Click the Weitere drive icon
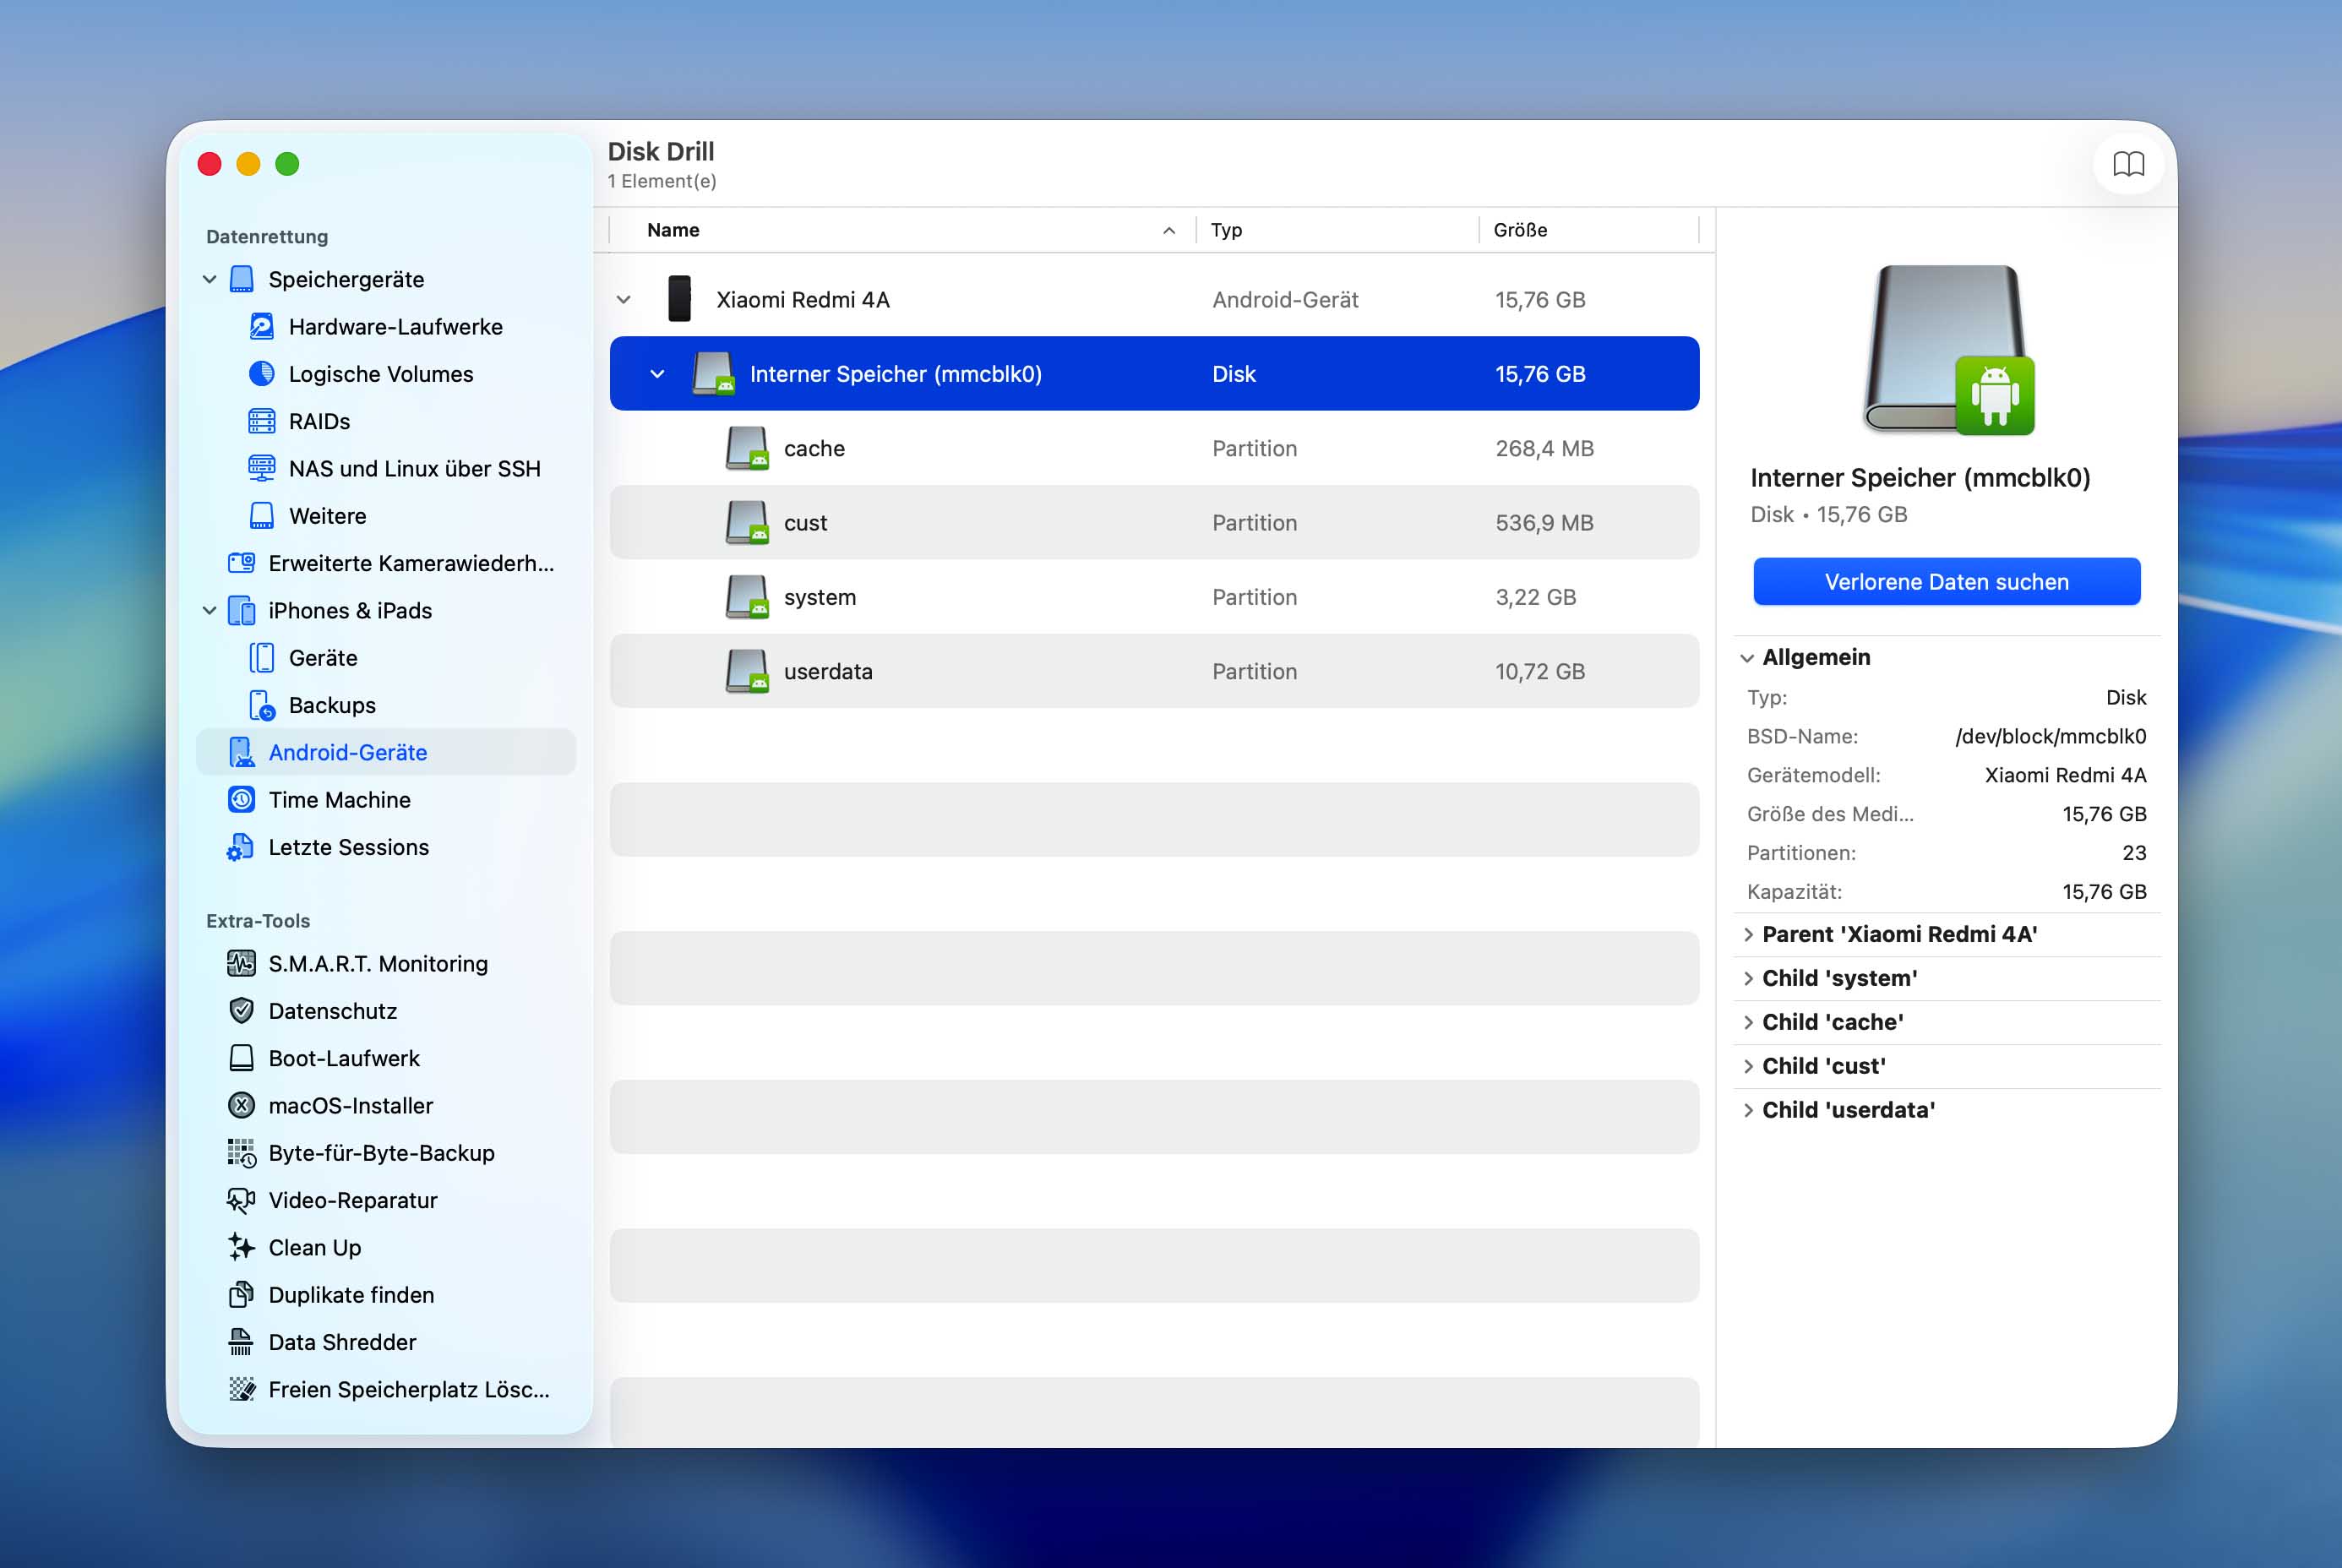Viewport: 2342px width, 1568px height. (262, 516)
